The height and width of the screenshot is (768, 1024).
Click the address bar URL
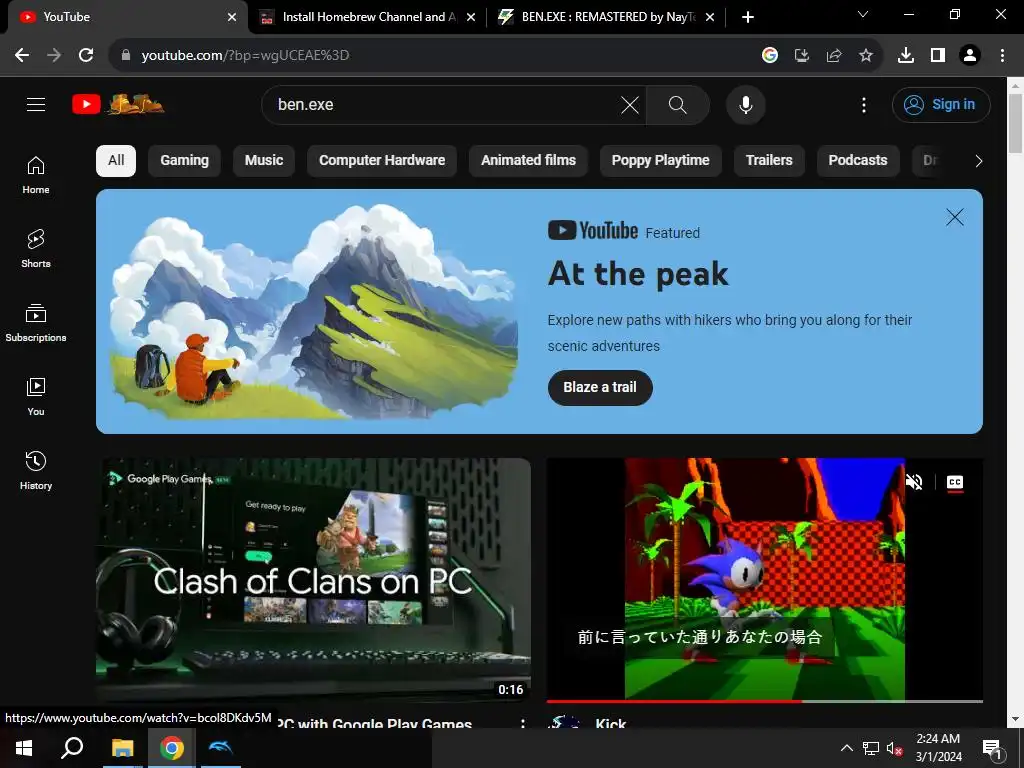click(246, 56)
